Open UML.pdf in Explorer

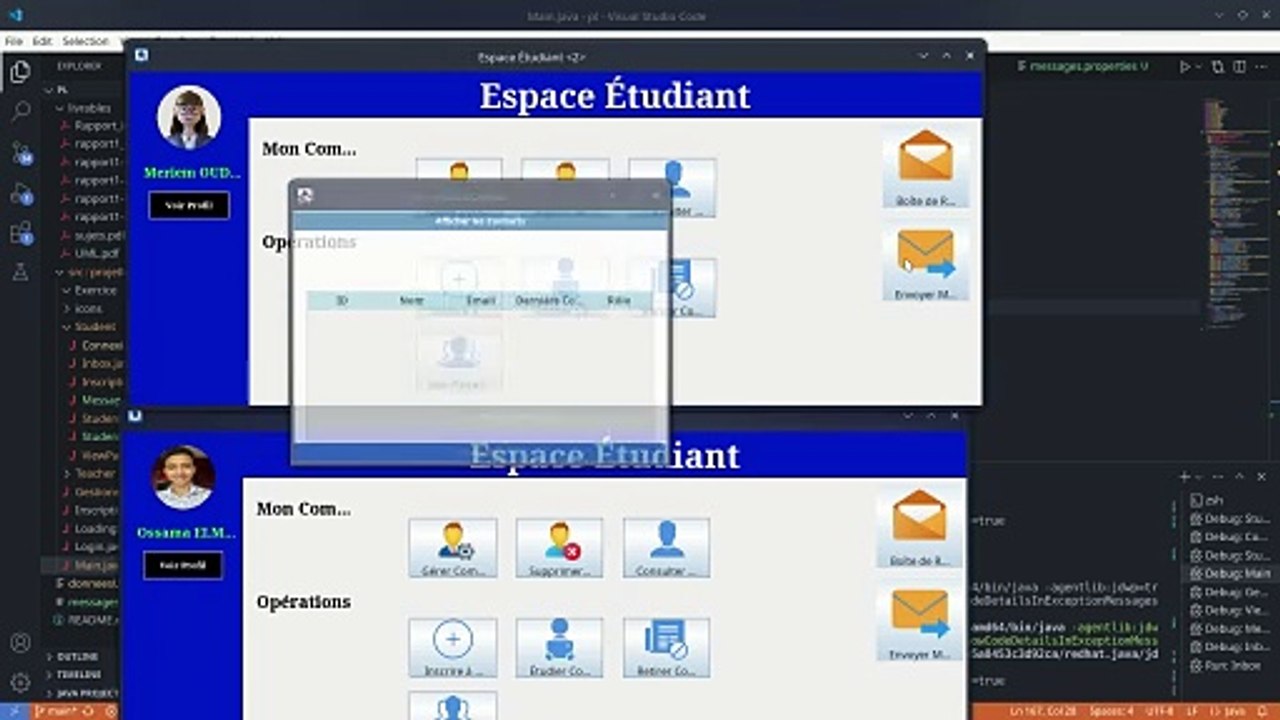pyautogui.click(x=97, y=254)
